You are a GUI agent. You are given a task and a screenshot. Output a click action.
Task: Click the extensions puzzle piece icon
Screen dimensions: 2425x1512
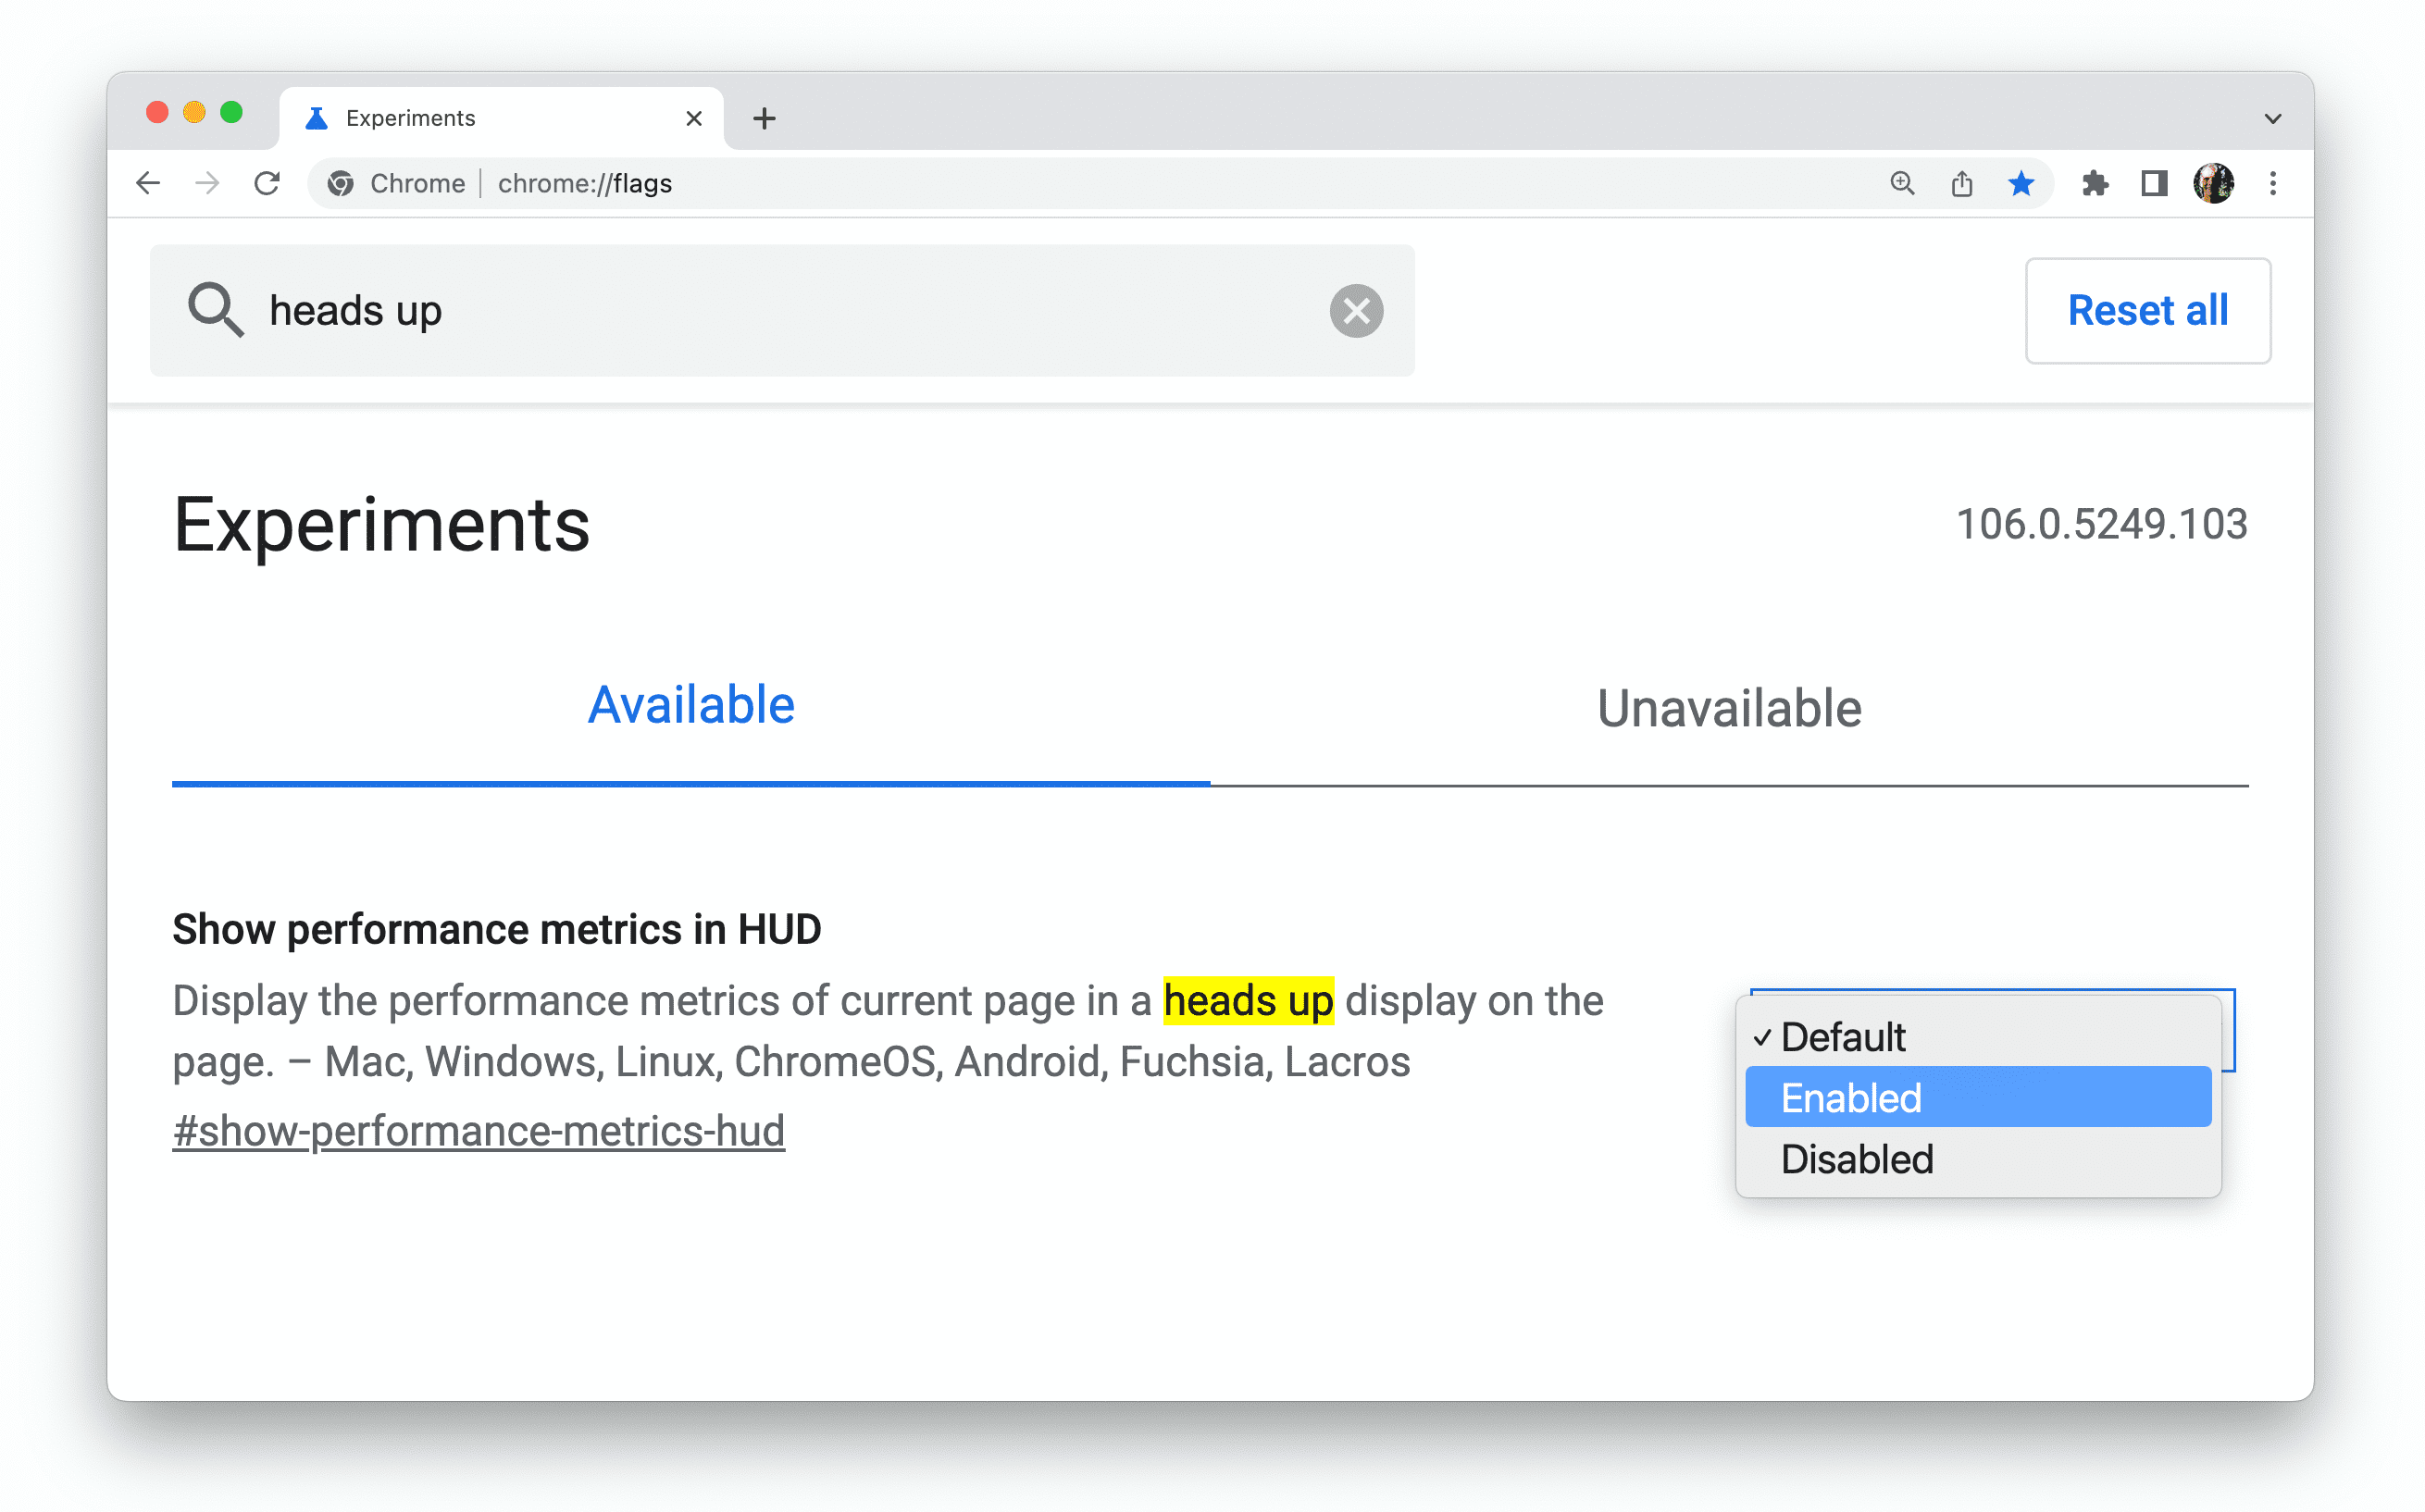(x=2093, y=183)
